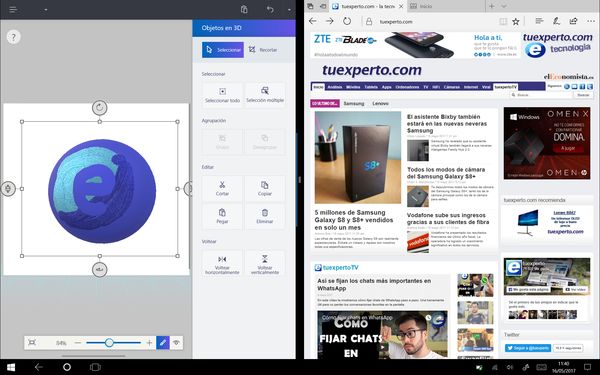Click the Twitter Seguir button
This screenshot has width=600, height=375.
(x=528, y=348)
